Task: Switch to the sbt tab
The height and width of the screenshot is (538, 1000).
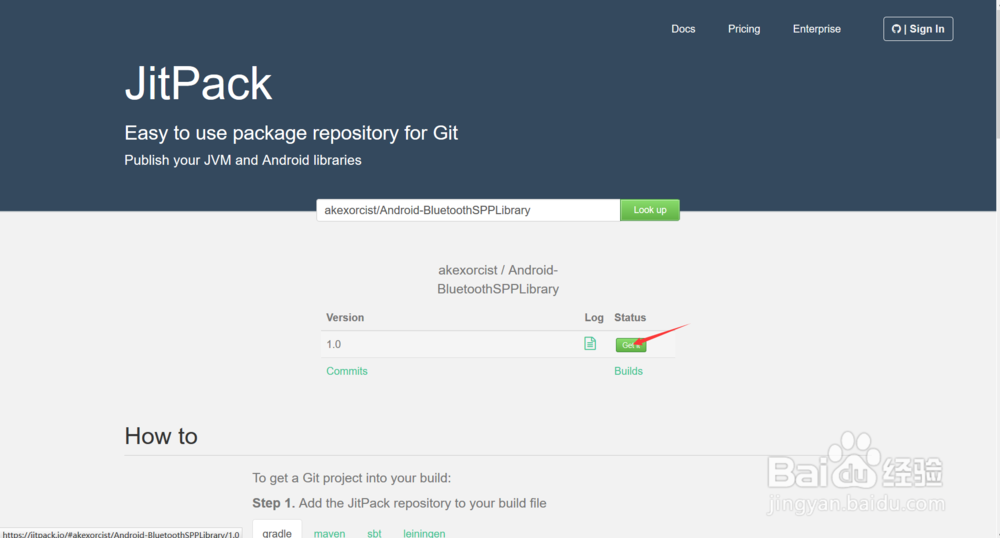Action: (x=374, y=533)
